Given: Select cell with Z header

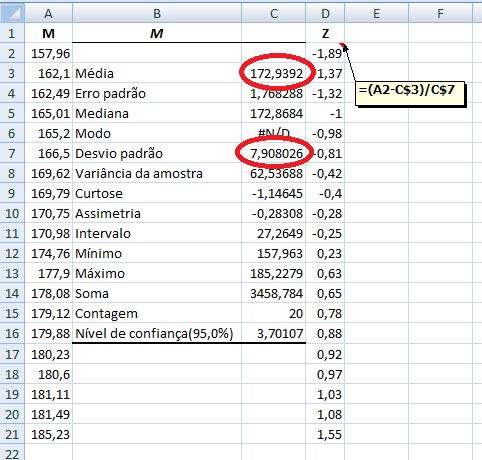Looking at the screenshot, I should click(325, 33).
